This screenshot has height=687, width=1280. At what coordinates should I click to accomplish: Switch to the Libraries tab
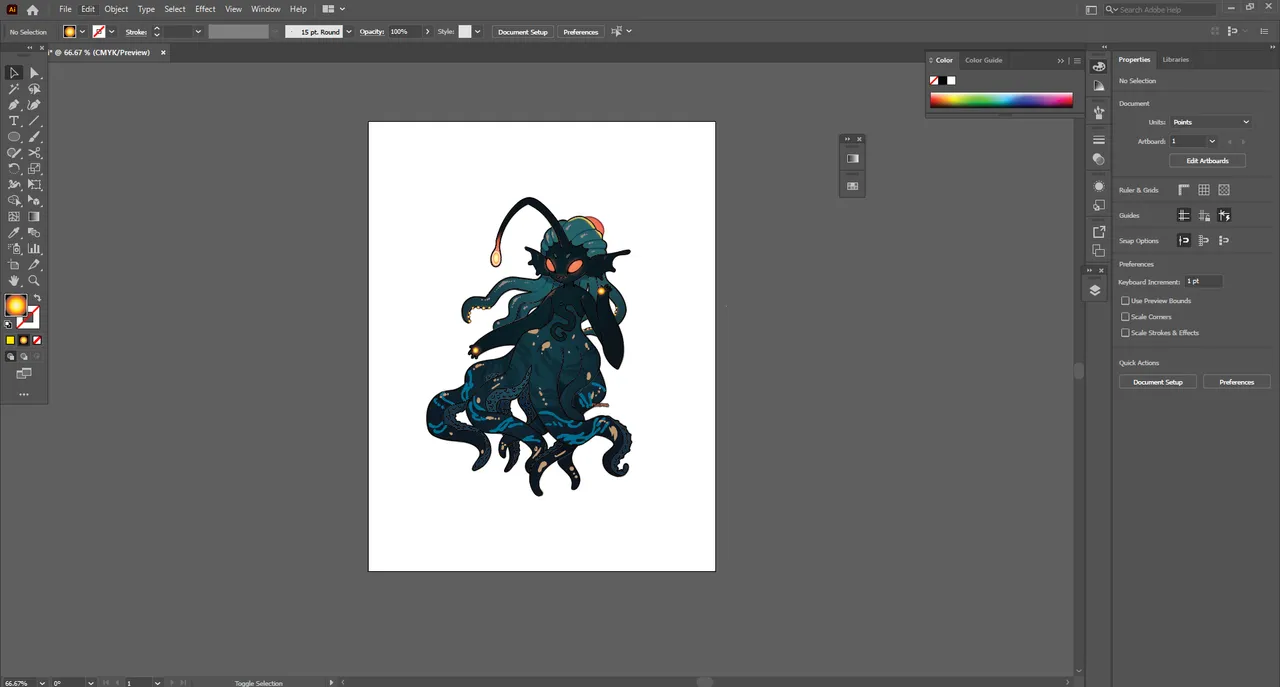(x=1176, y=60)
